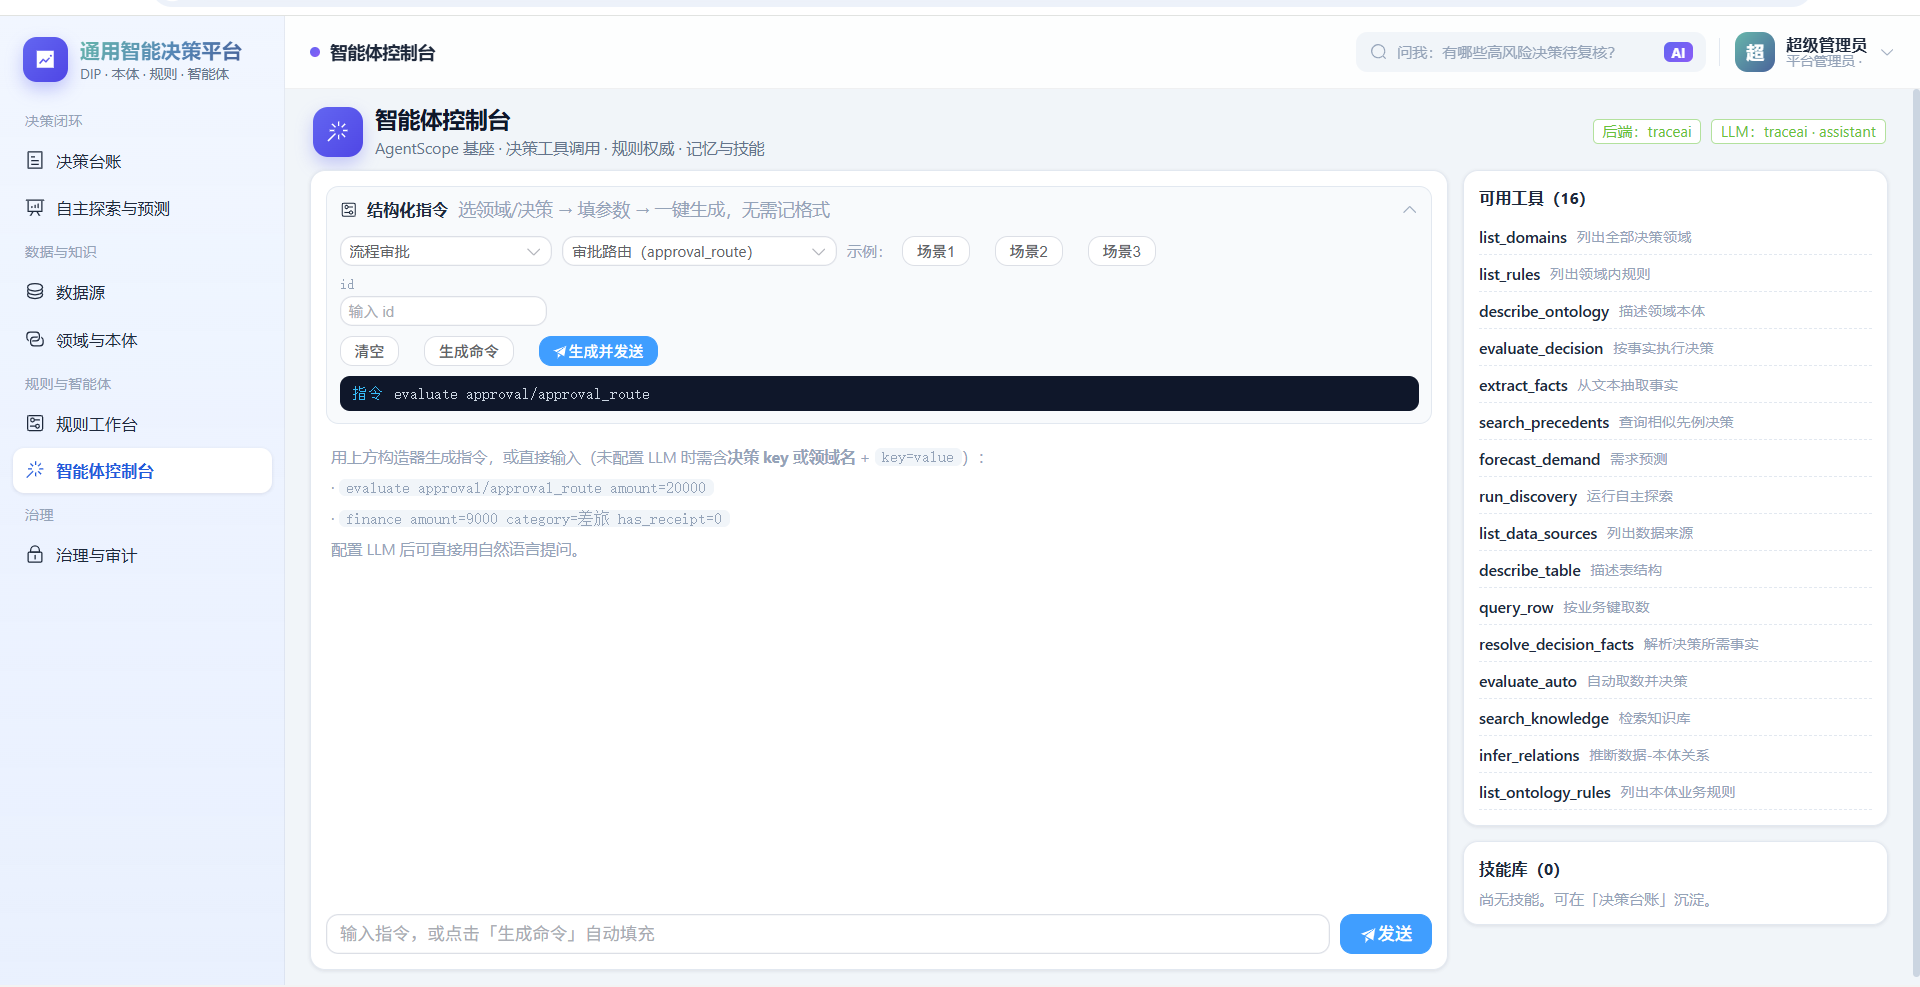The height and width of the screenshot is (987, 1920).
Task: Click the AI search box at top
Action: click(x=1531, y=53)
